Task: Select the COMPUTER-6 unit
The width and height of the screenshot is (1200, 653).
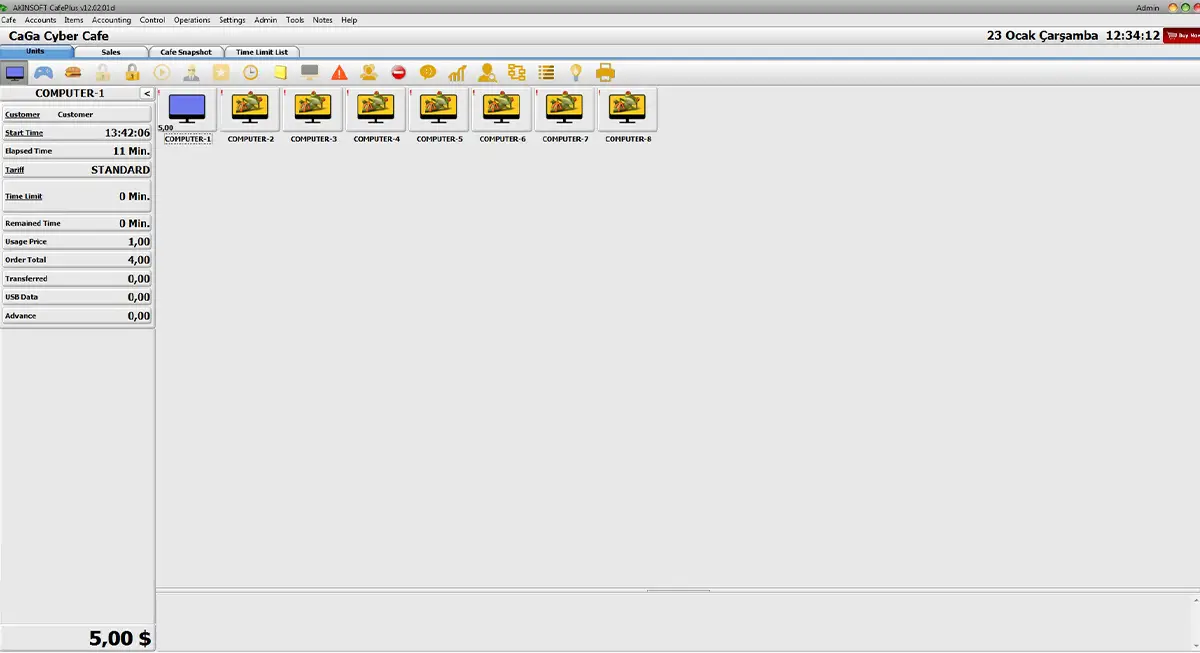Action: [502, 115]
